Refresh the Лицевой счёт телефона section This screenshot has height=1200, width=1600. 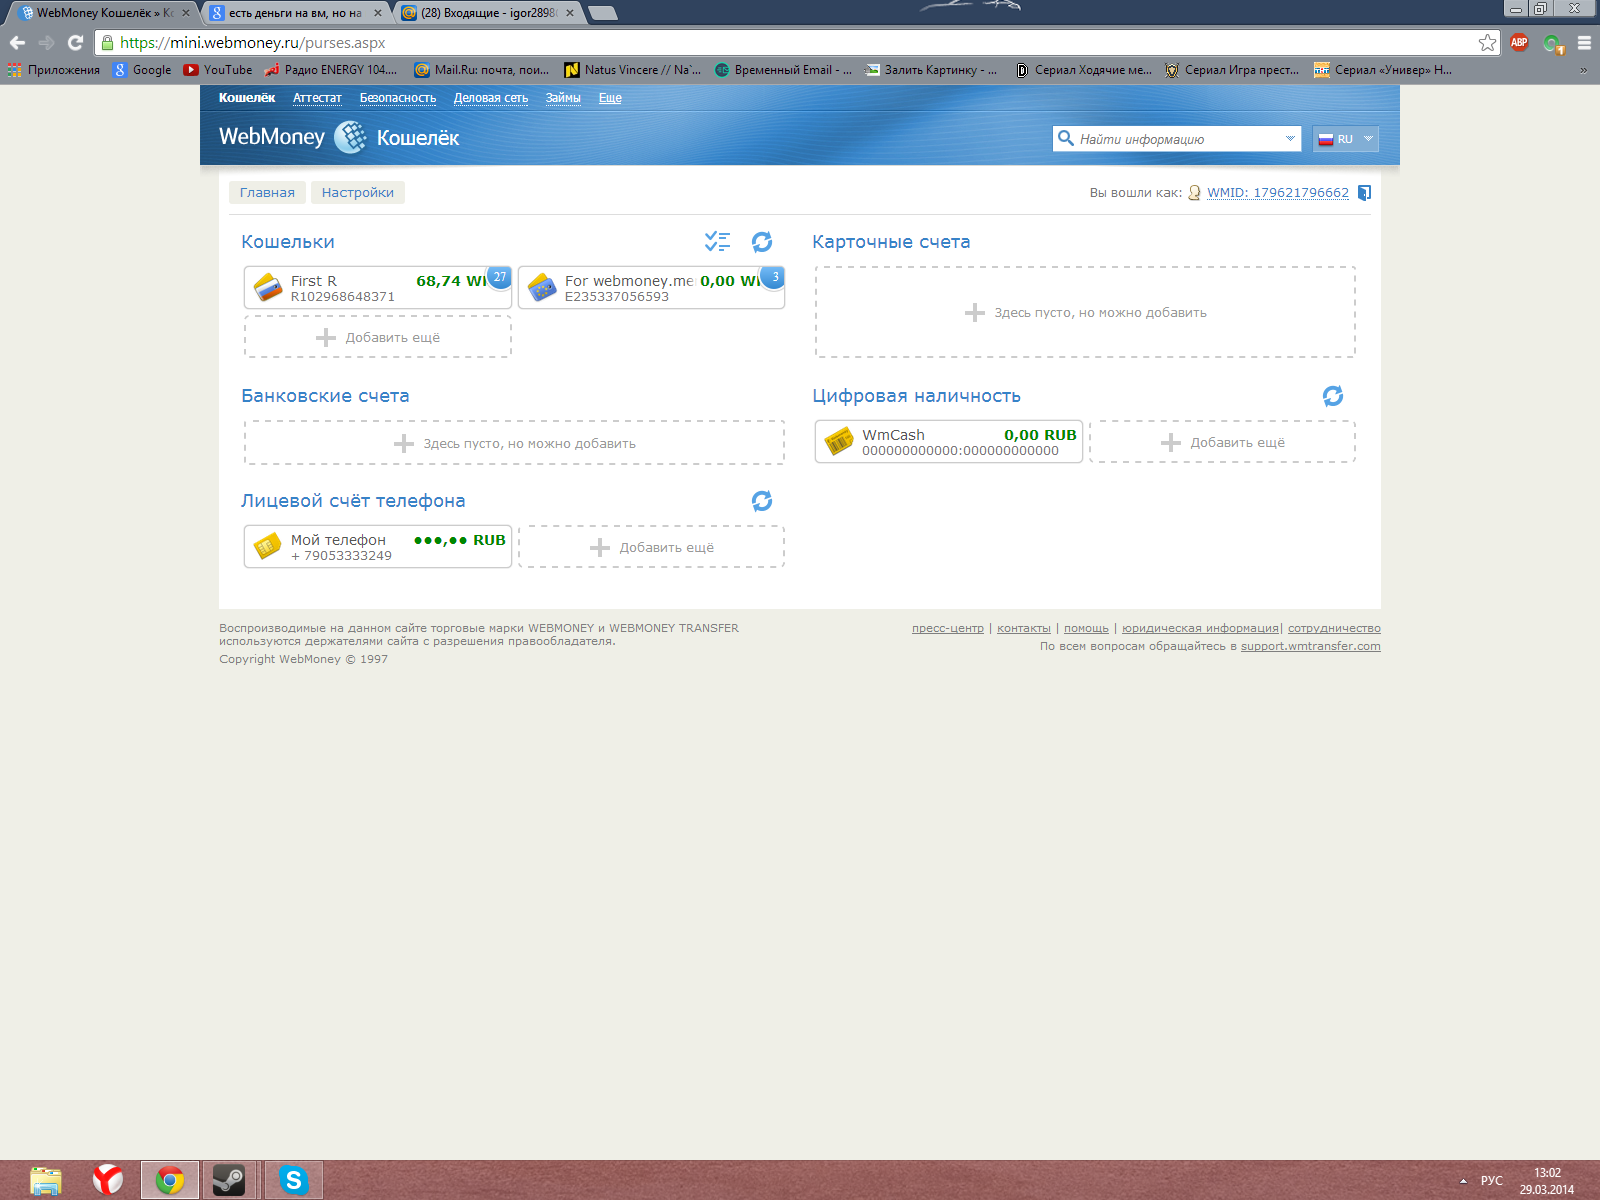pos(762,501)
